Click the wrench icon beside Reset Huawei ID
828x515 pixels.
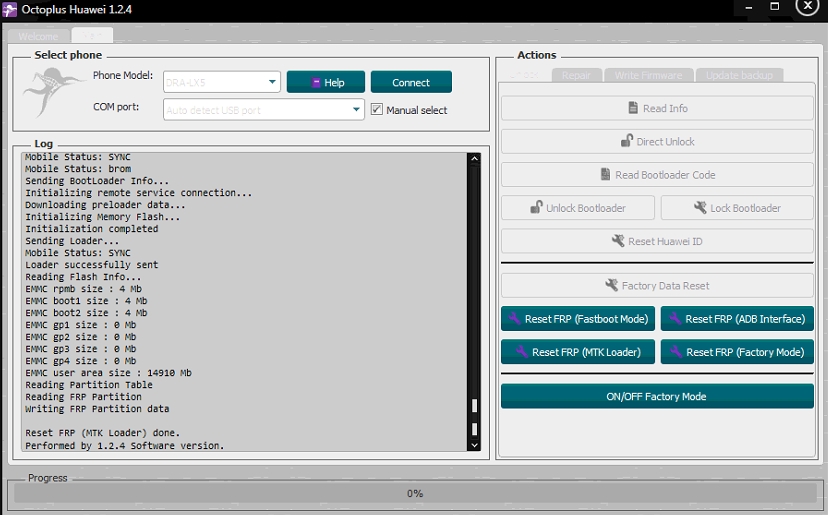(618, 241)
